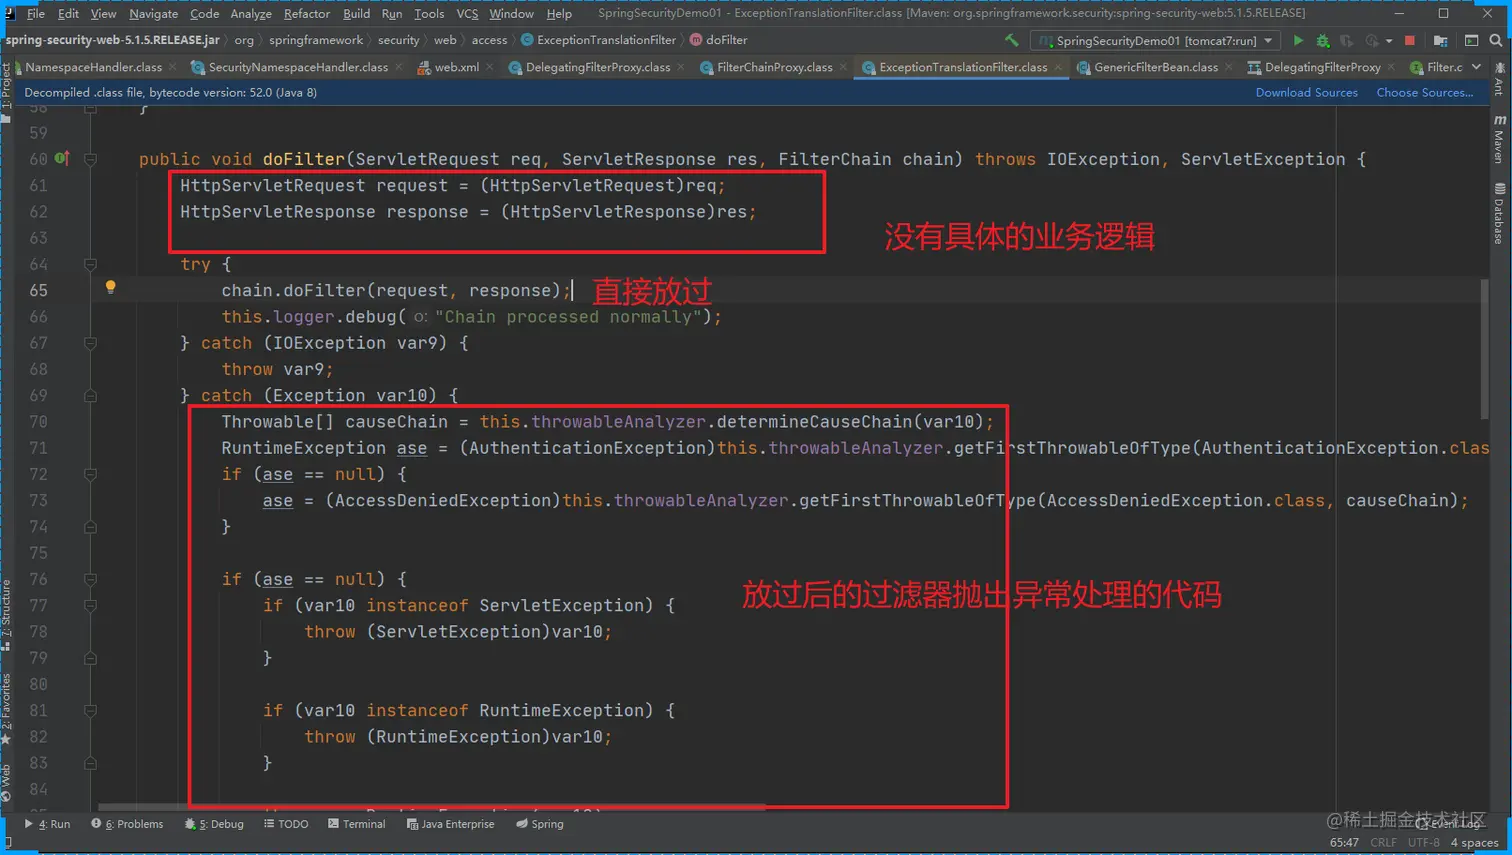This screenshot has width=1512, height=855.
Task: Open the File menu
Action: pos(36,14)
